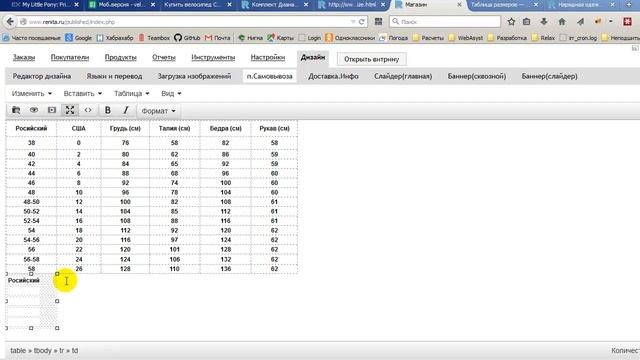Open Погода bookmark

393,38
